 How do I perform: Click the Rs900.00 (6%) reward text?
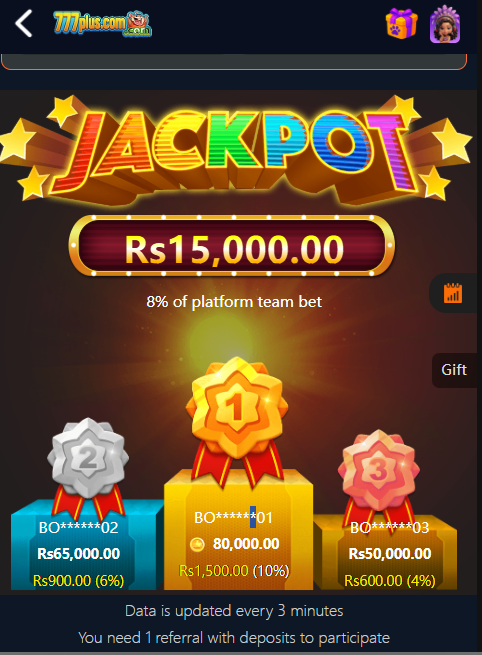[79, 581]
